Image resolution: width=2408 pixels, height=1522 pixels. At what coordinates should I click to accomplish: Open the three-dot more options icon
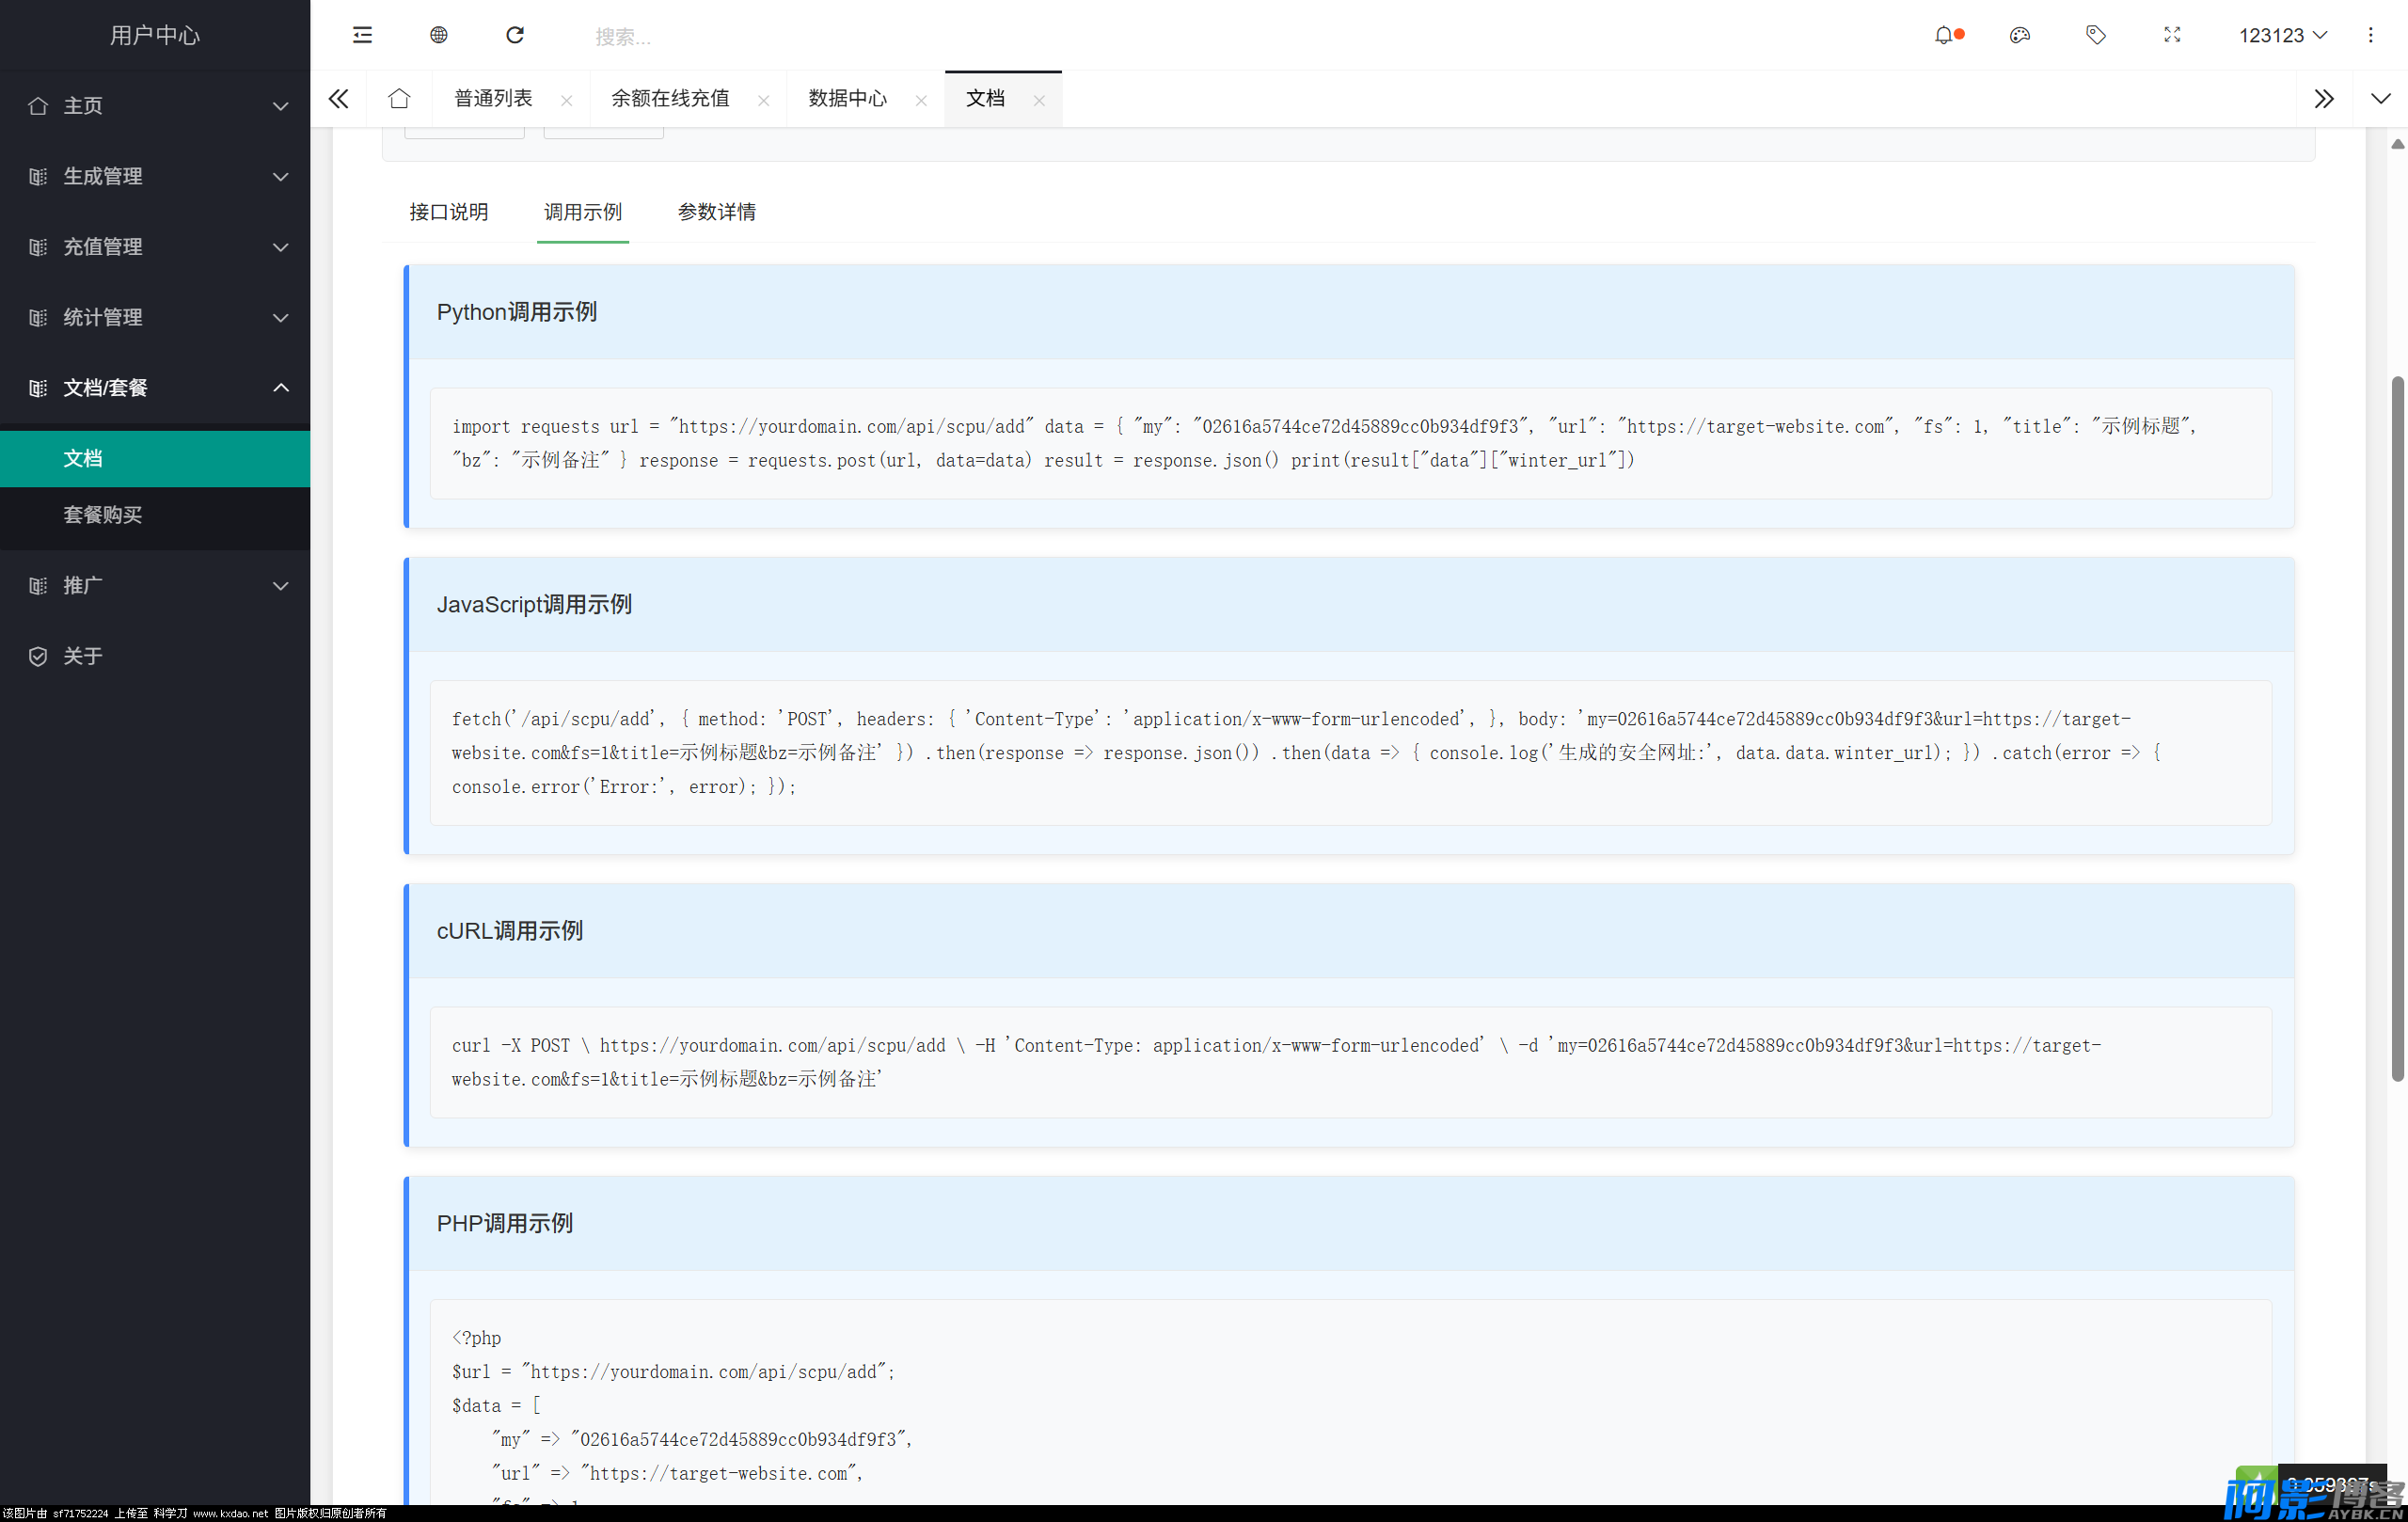point(2370,35)
